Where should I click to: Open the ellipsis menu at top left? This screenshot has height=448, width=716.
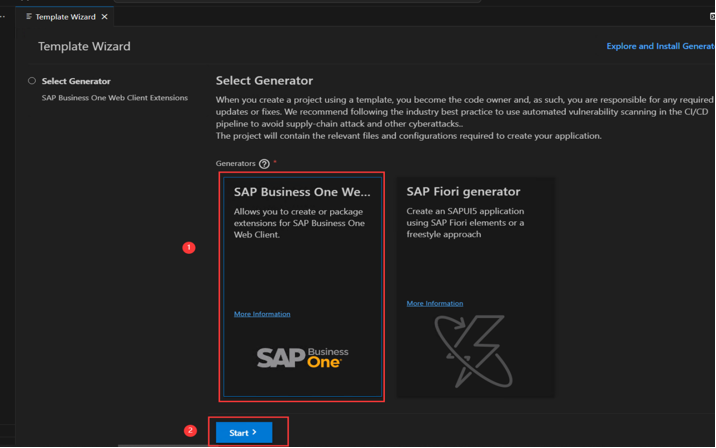(x=3, y=16)
